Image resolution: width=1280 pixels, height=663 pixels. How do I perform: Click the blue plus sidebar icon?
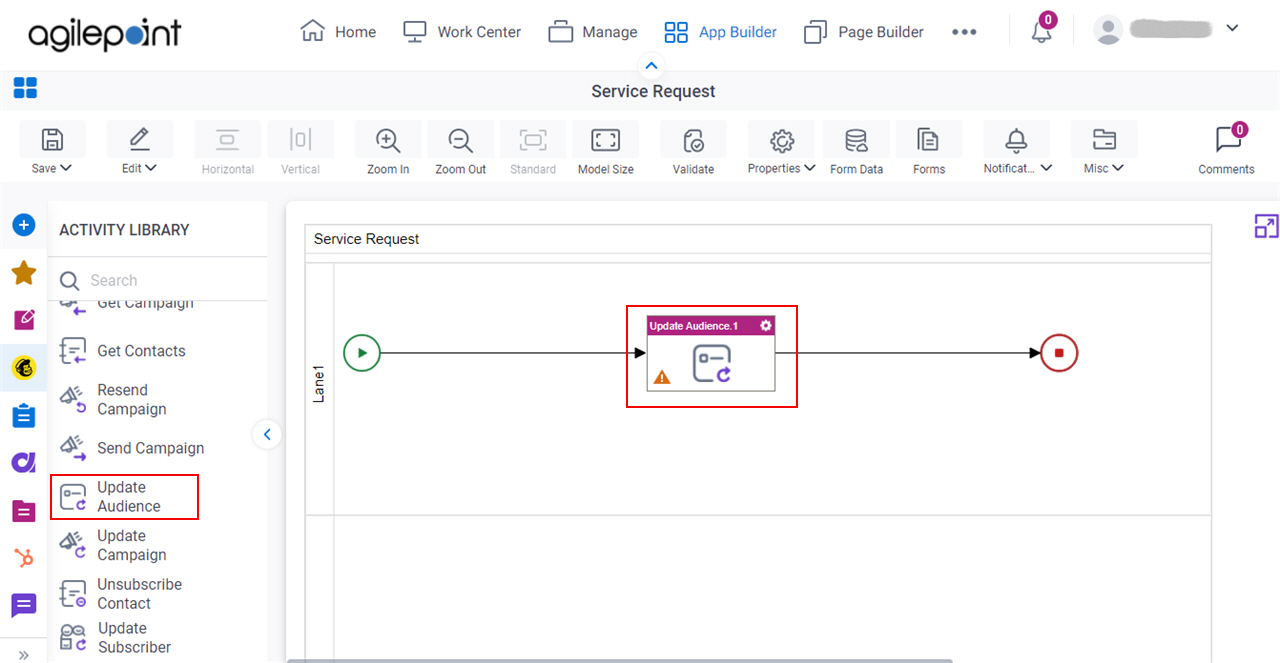click(24, 225)
